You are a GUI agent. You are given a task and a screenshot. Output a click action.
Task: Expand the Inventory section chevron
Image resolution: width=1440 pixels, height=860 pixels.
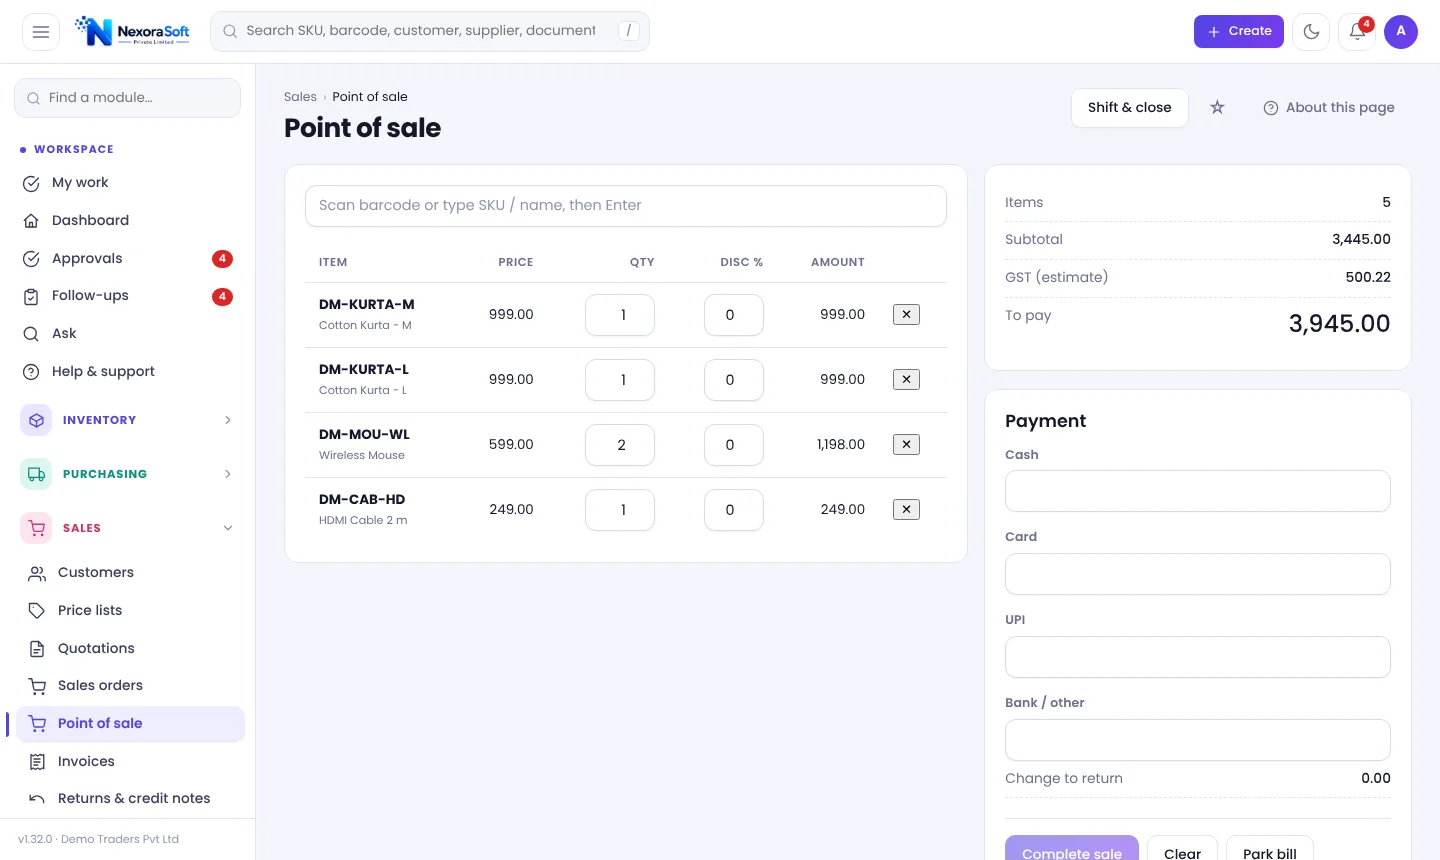(x=228, y=420)
